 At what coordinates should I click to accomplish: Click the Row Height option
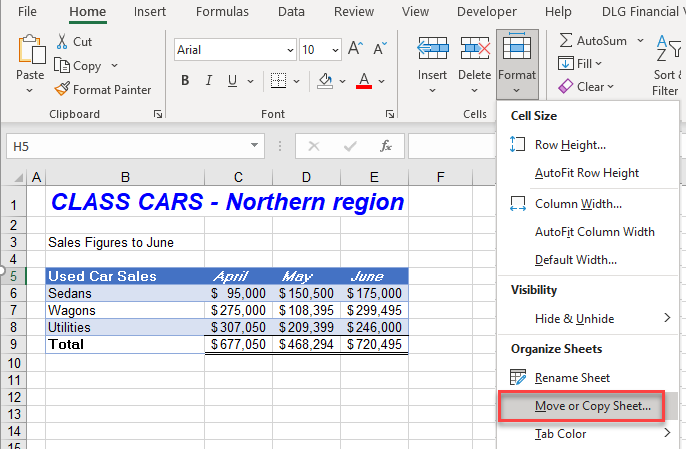coord(570,144)
